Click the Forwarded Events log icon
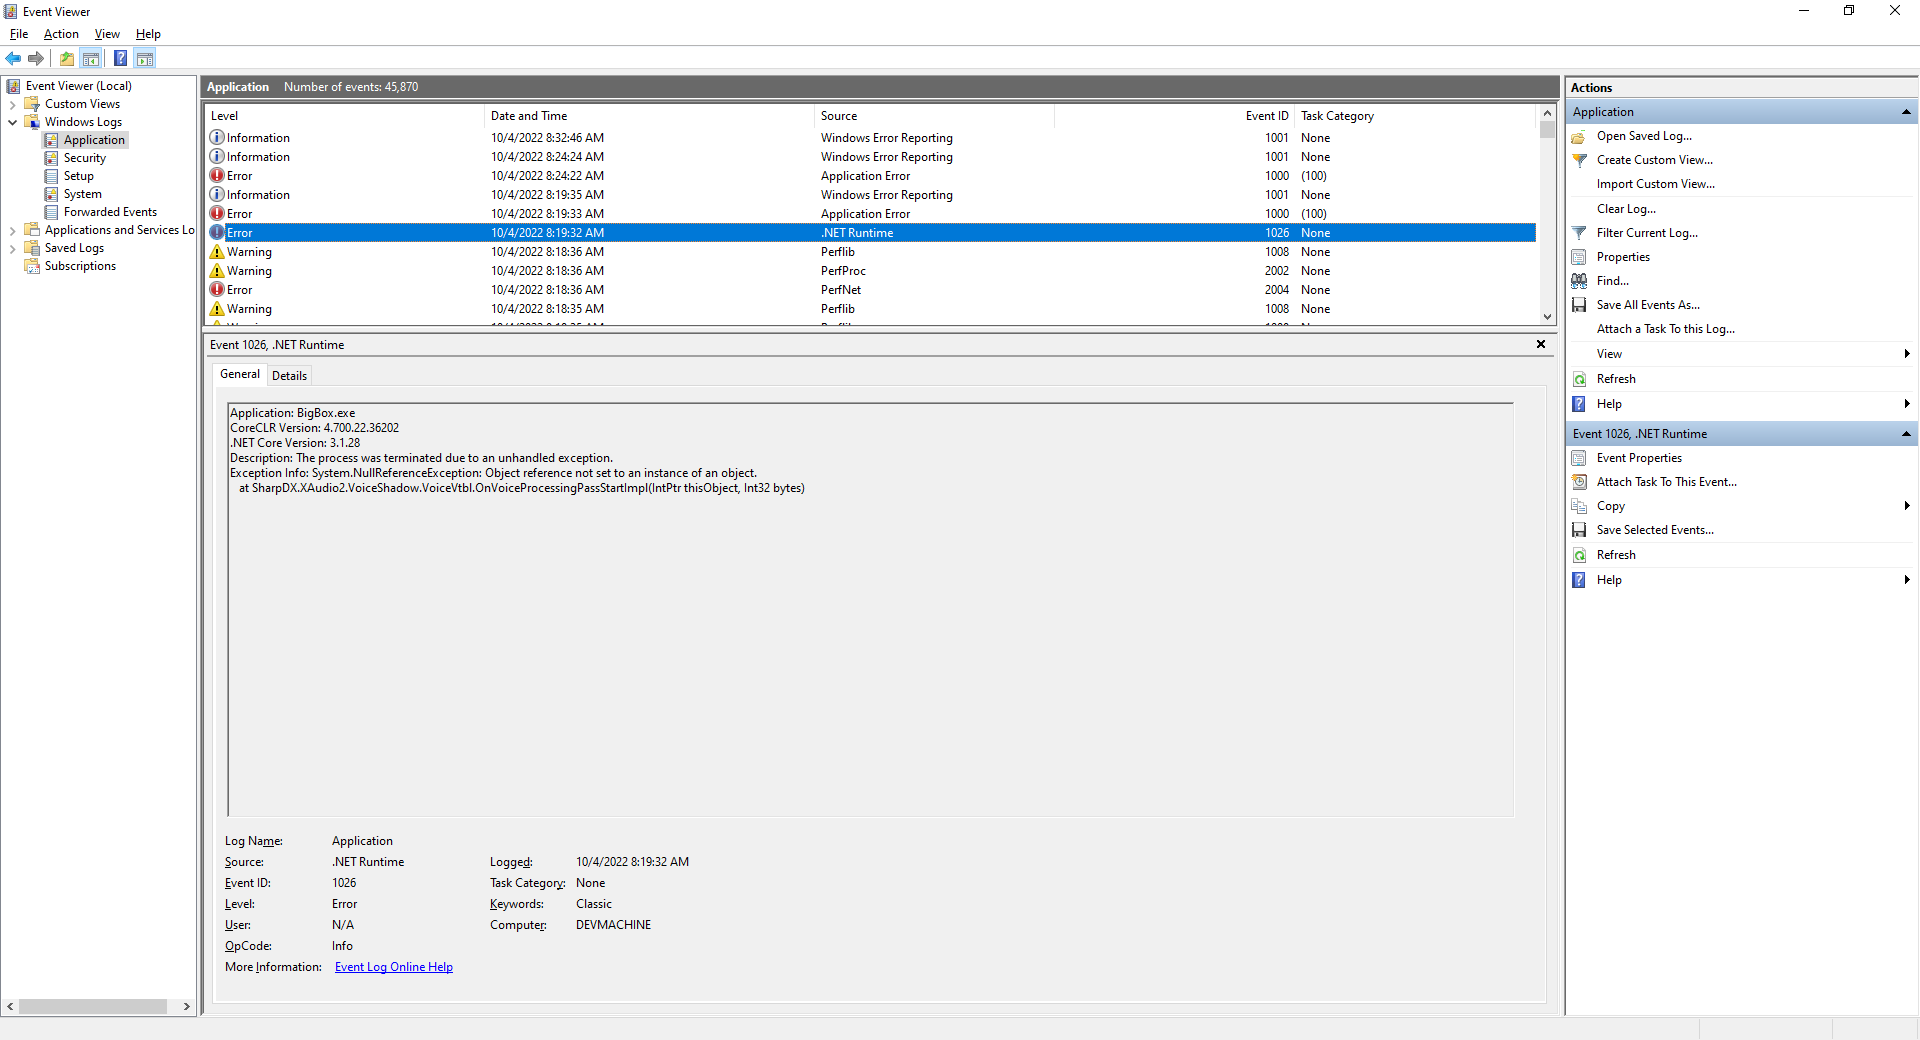 pyautogui.click(x=51, y=212)
